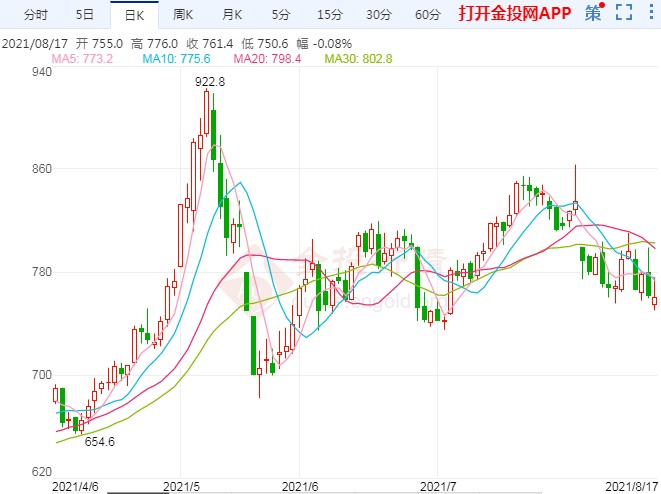Image resolution: width=661 pixels, height=494 pixels.
Task: Select the 5日 five-day tab
Action: pos(85,15)
